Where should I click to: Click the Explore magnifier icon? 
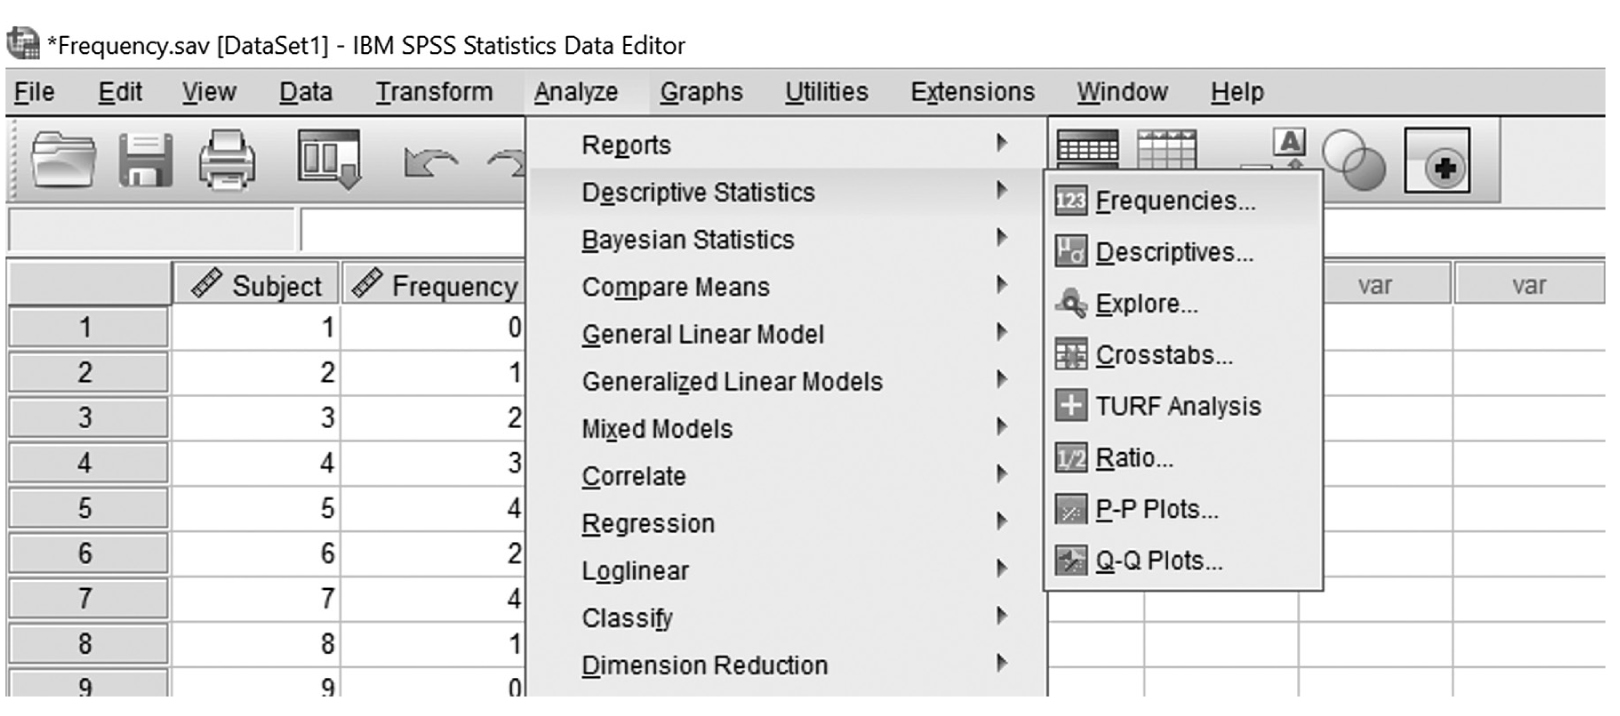point(1071,303)
